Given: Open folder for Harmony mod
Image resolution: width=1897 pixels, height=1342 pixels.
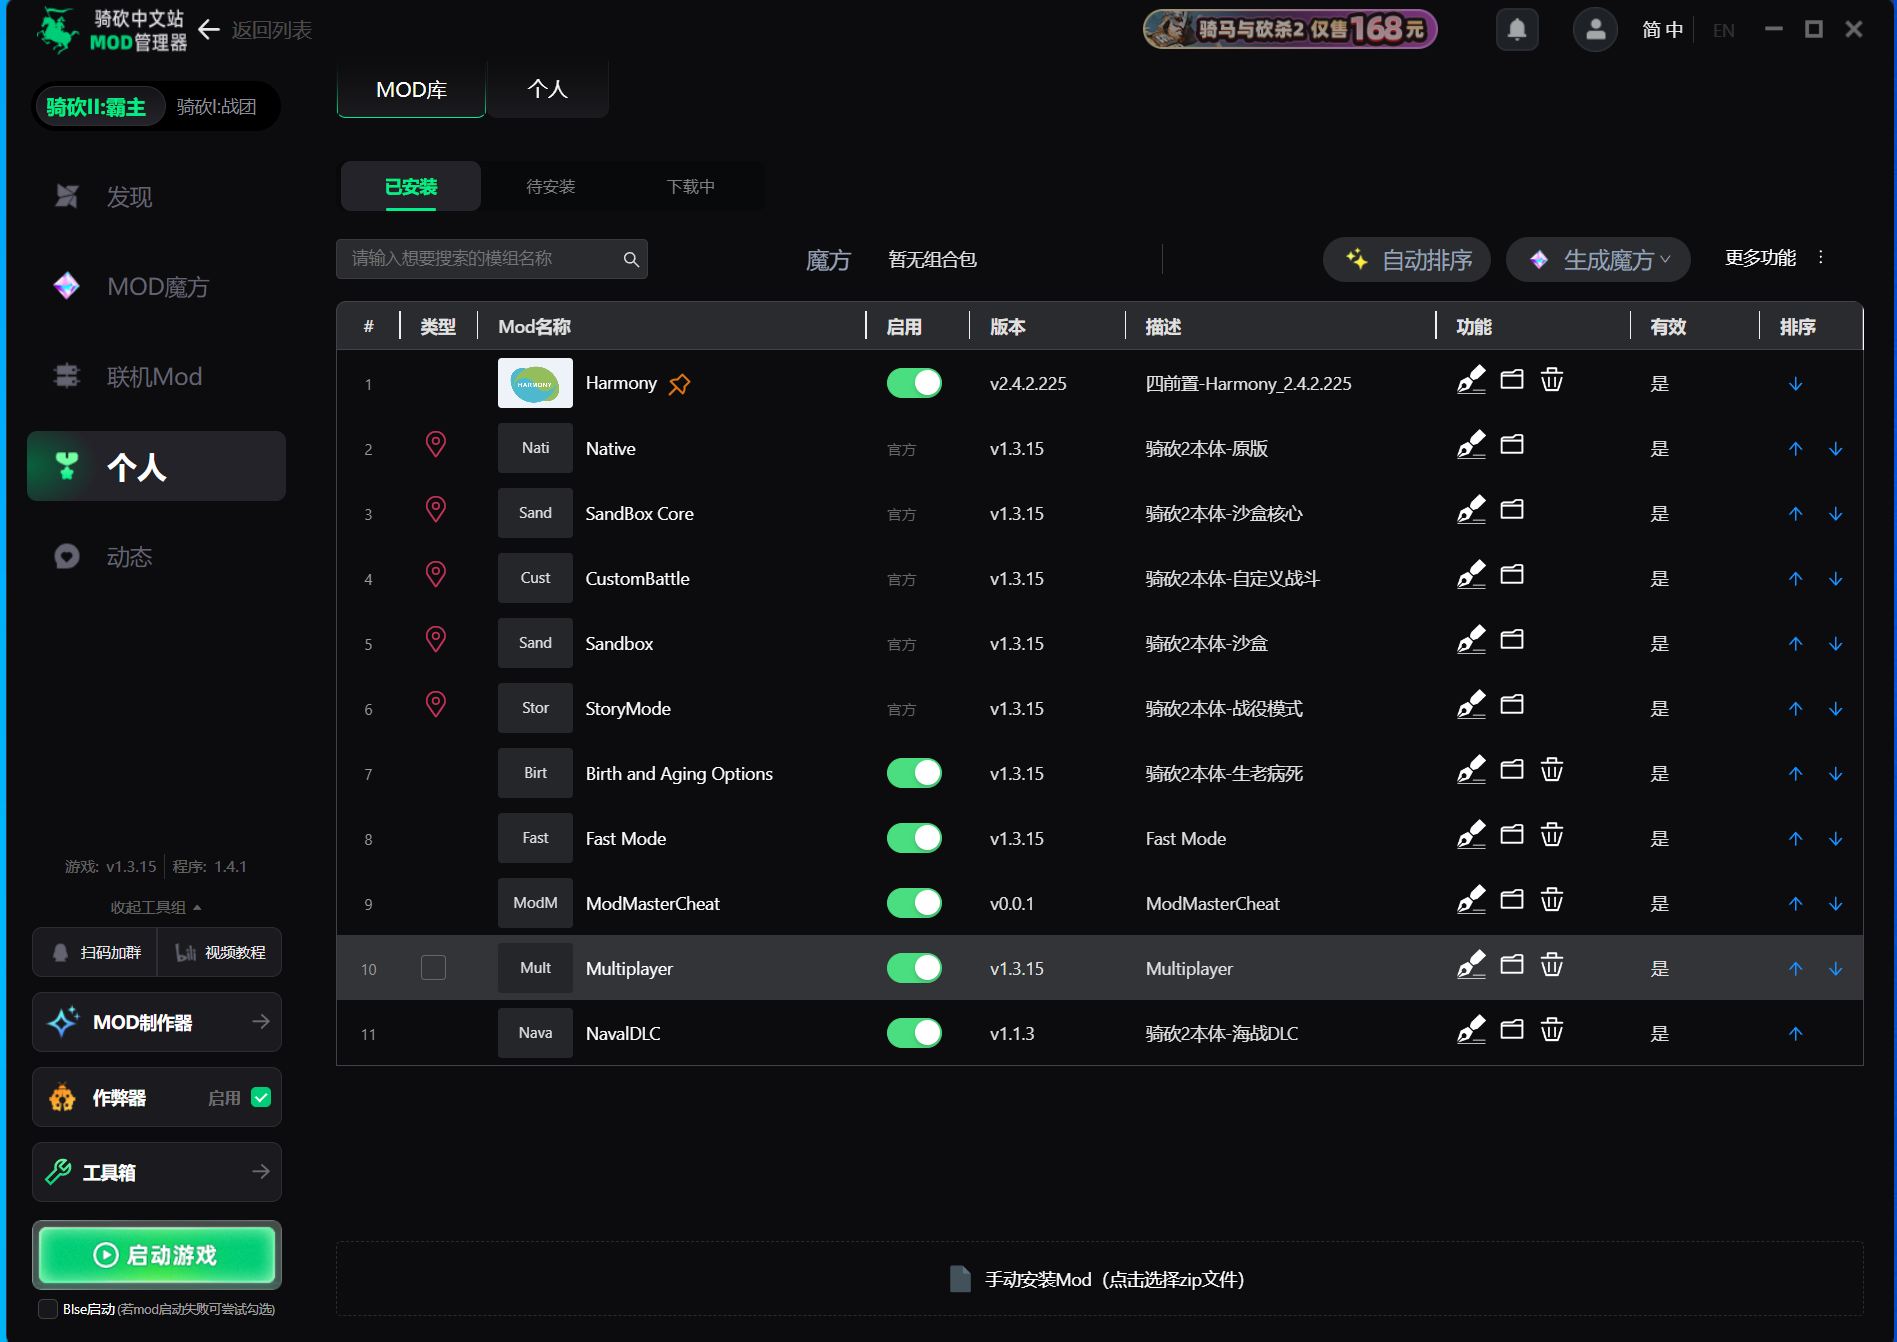Looking at the screenshot, I should 1512,380.
